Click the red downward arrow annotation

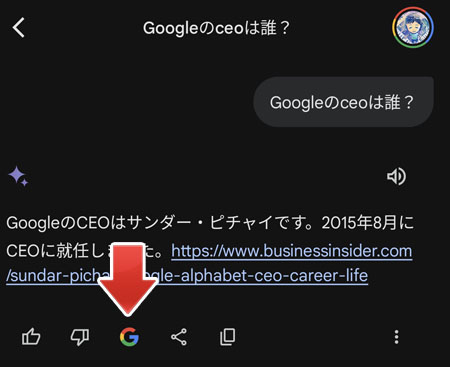128,279
